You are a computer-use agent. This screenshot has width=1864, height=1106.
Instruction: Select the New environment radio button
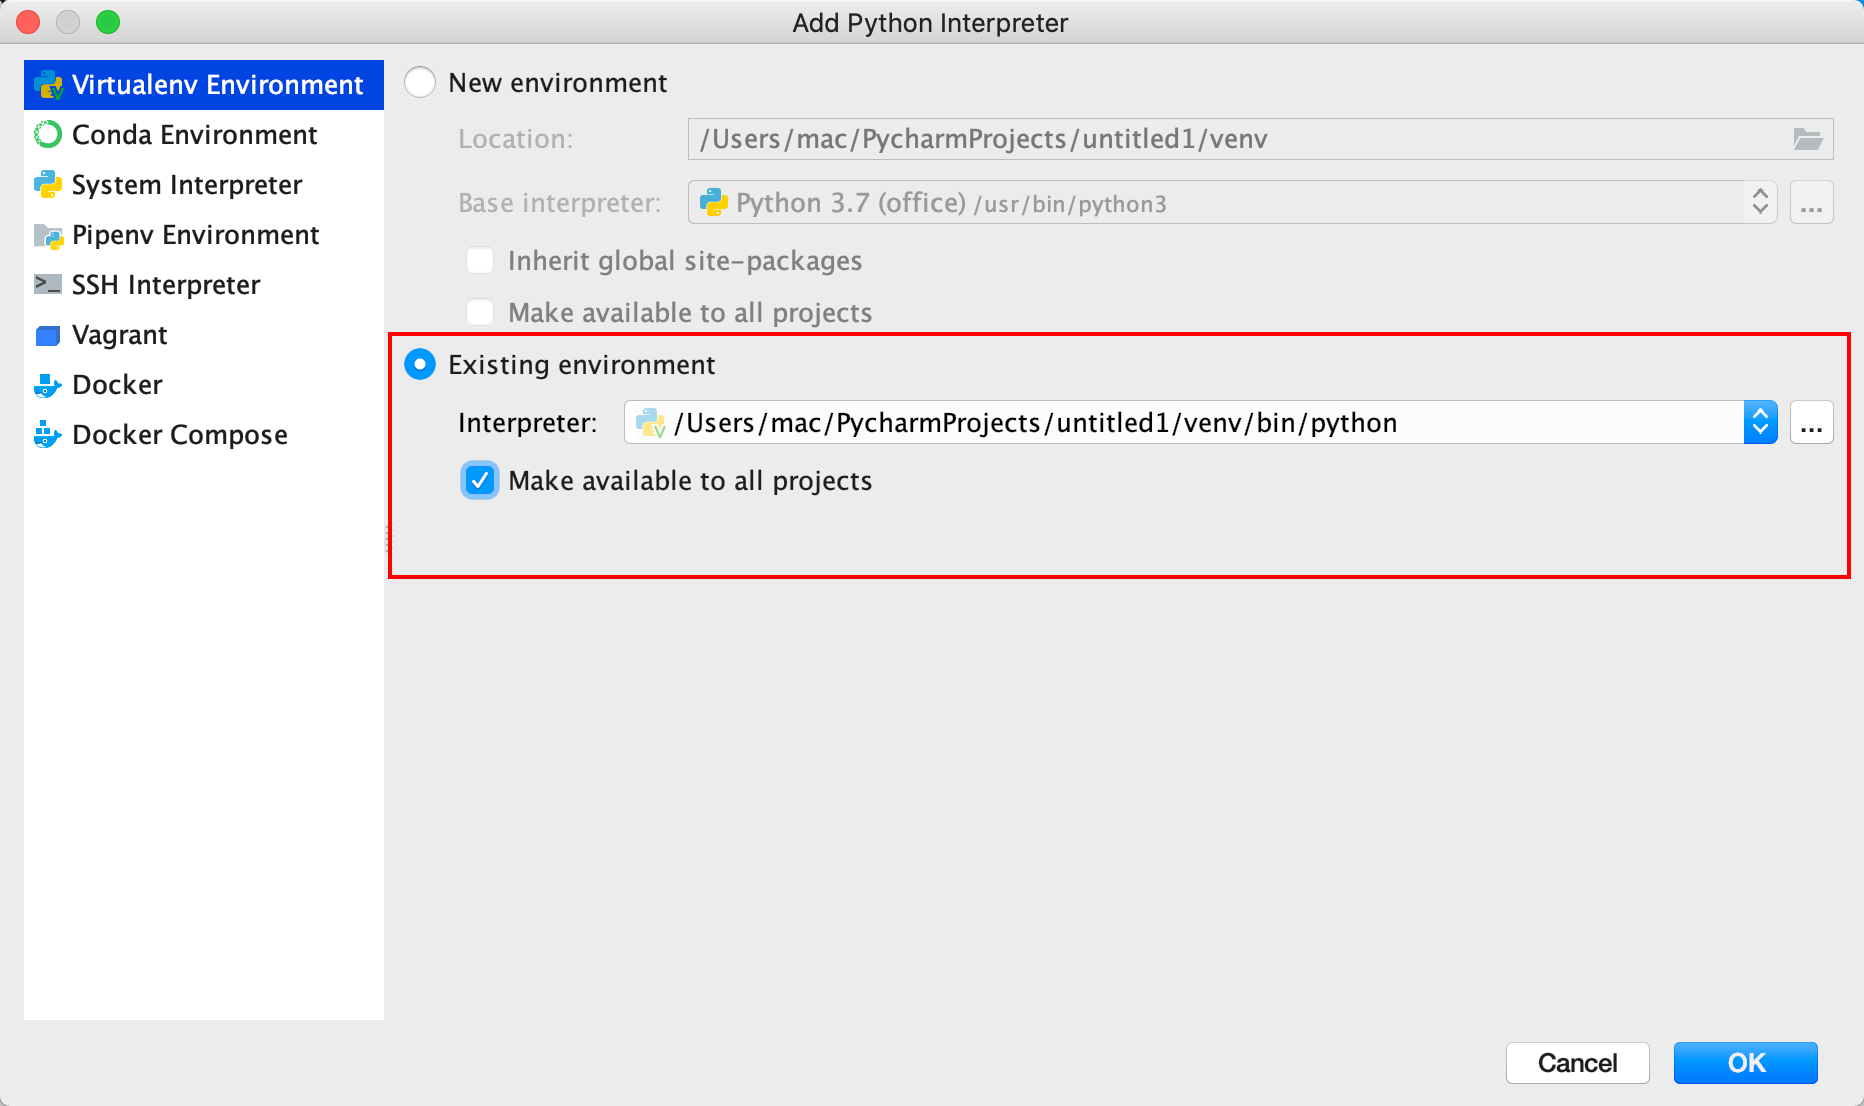[x=420, y=83]
